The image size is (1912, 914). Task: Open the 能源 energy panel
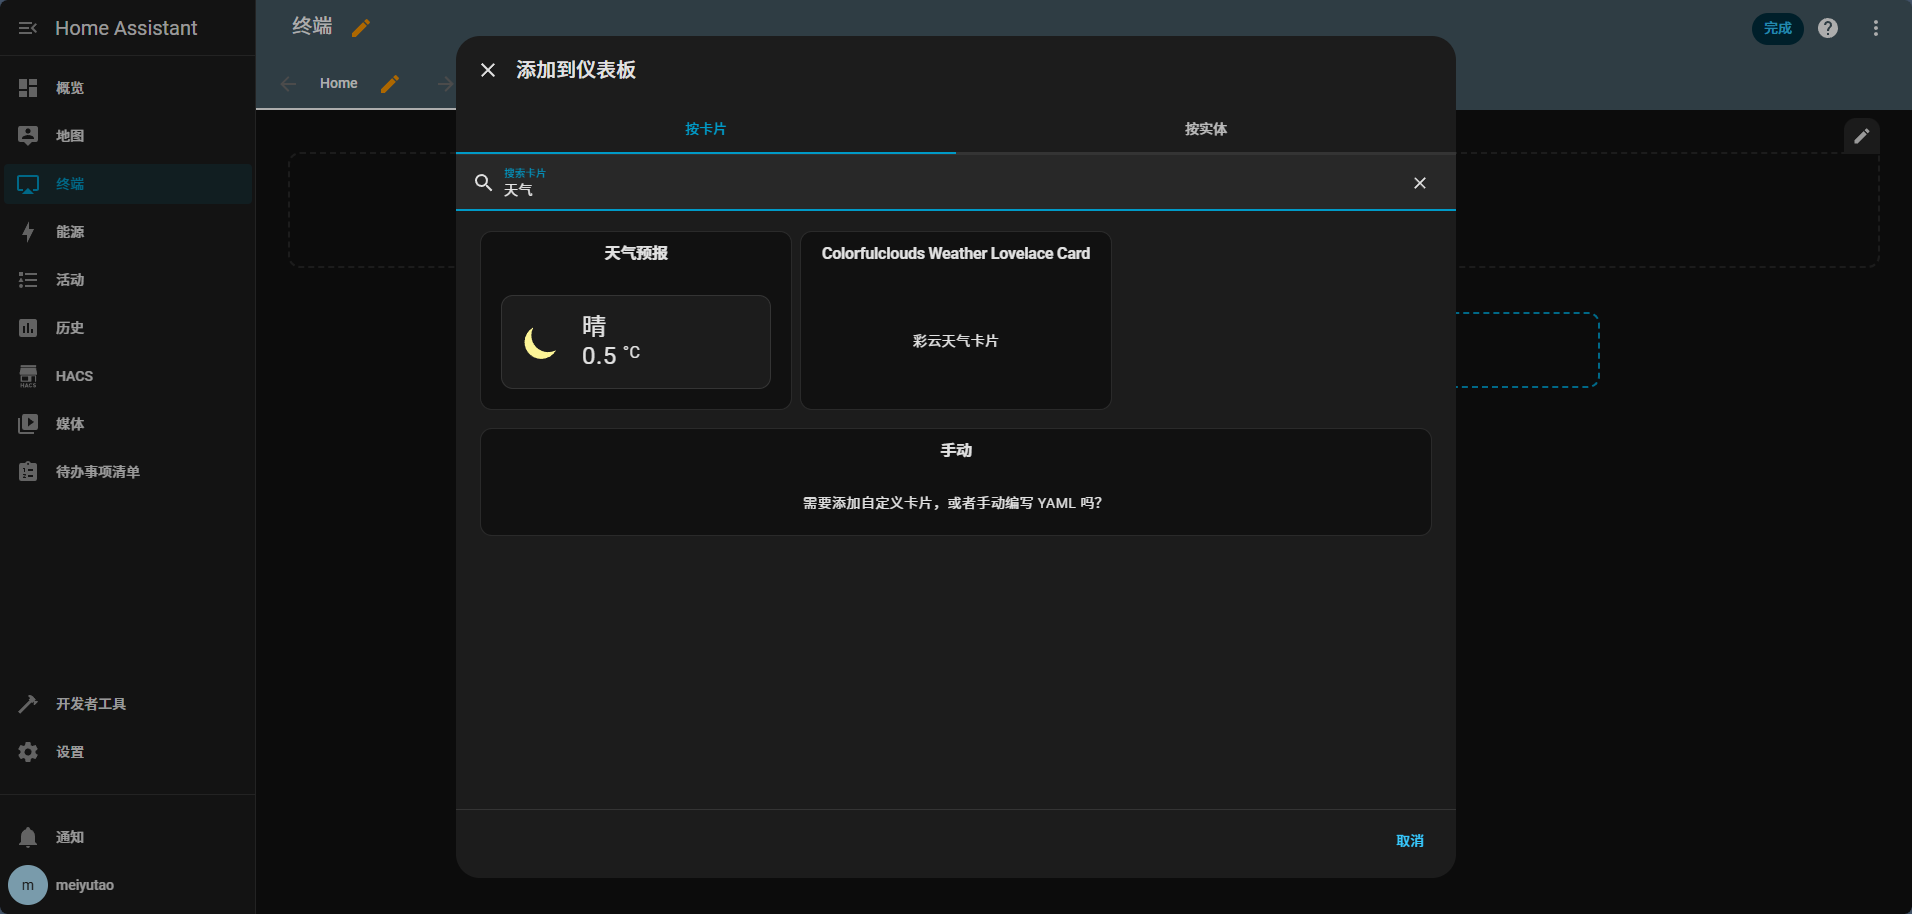point(70,232)
